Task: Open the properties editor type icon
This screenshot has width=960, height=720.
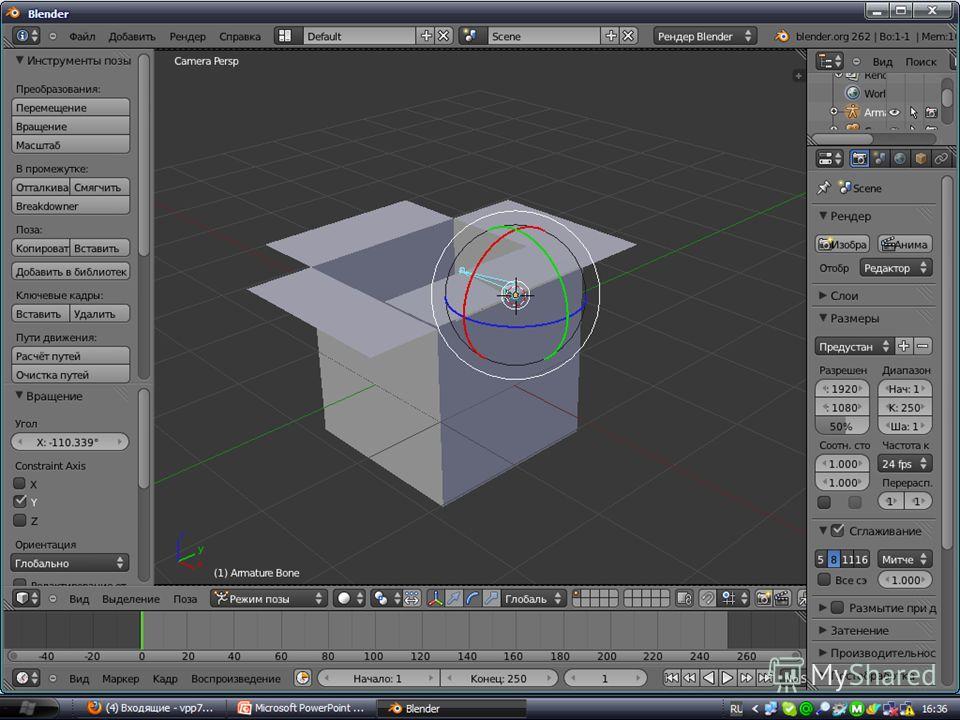Action: [830, 159]
